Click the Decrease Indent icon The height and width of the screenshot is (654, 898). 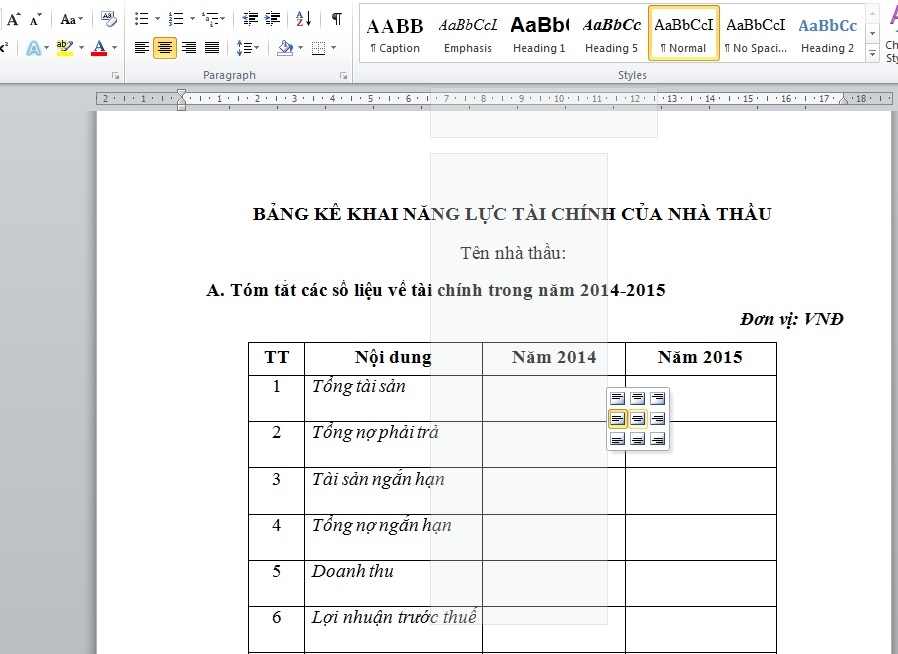click(x=249, y=18)
